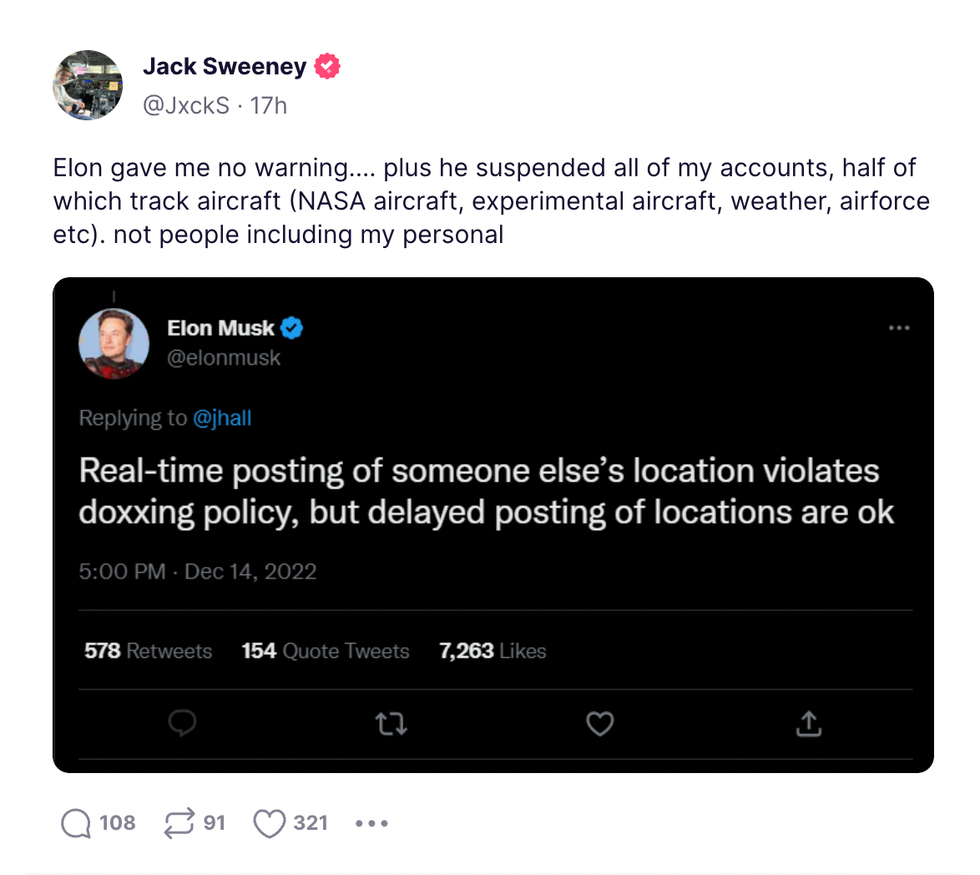
Task: Open the embedded tweet's three-dot menu
Action: click(x=899, y=328)
